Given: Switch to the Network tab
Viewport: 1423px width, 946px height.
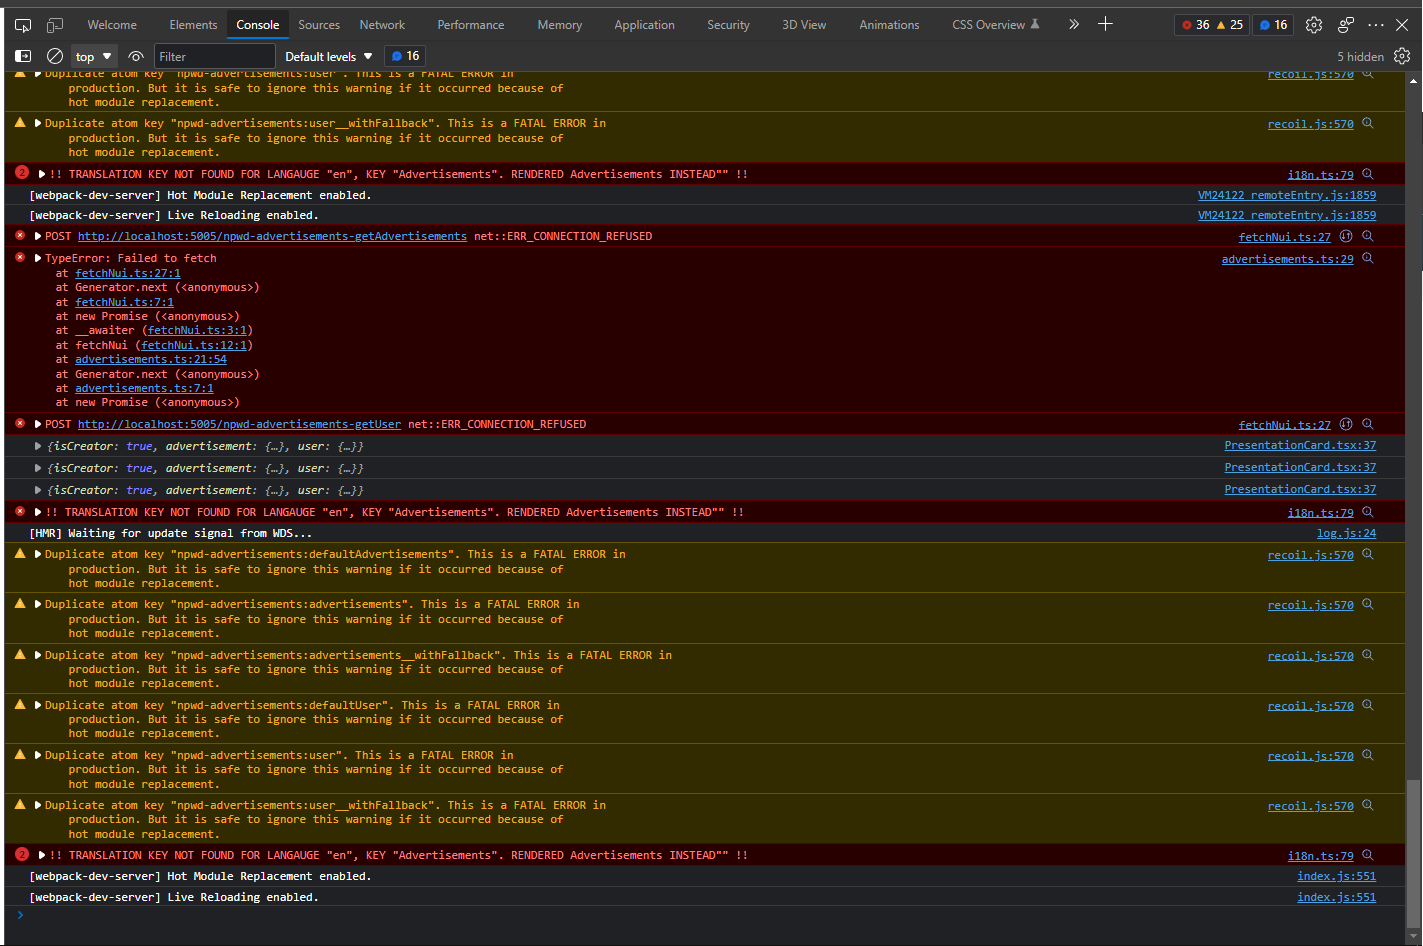Looking at the screenshot, I should (x=382, y=24).
